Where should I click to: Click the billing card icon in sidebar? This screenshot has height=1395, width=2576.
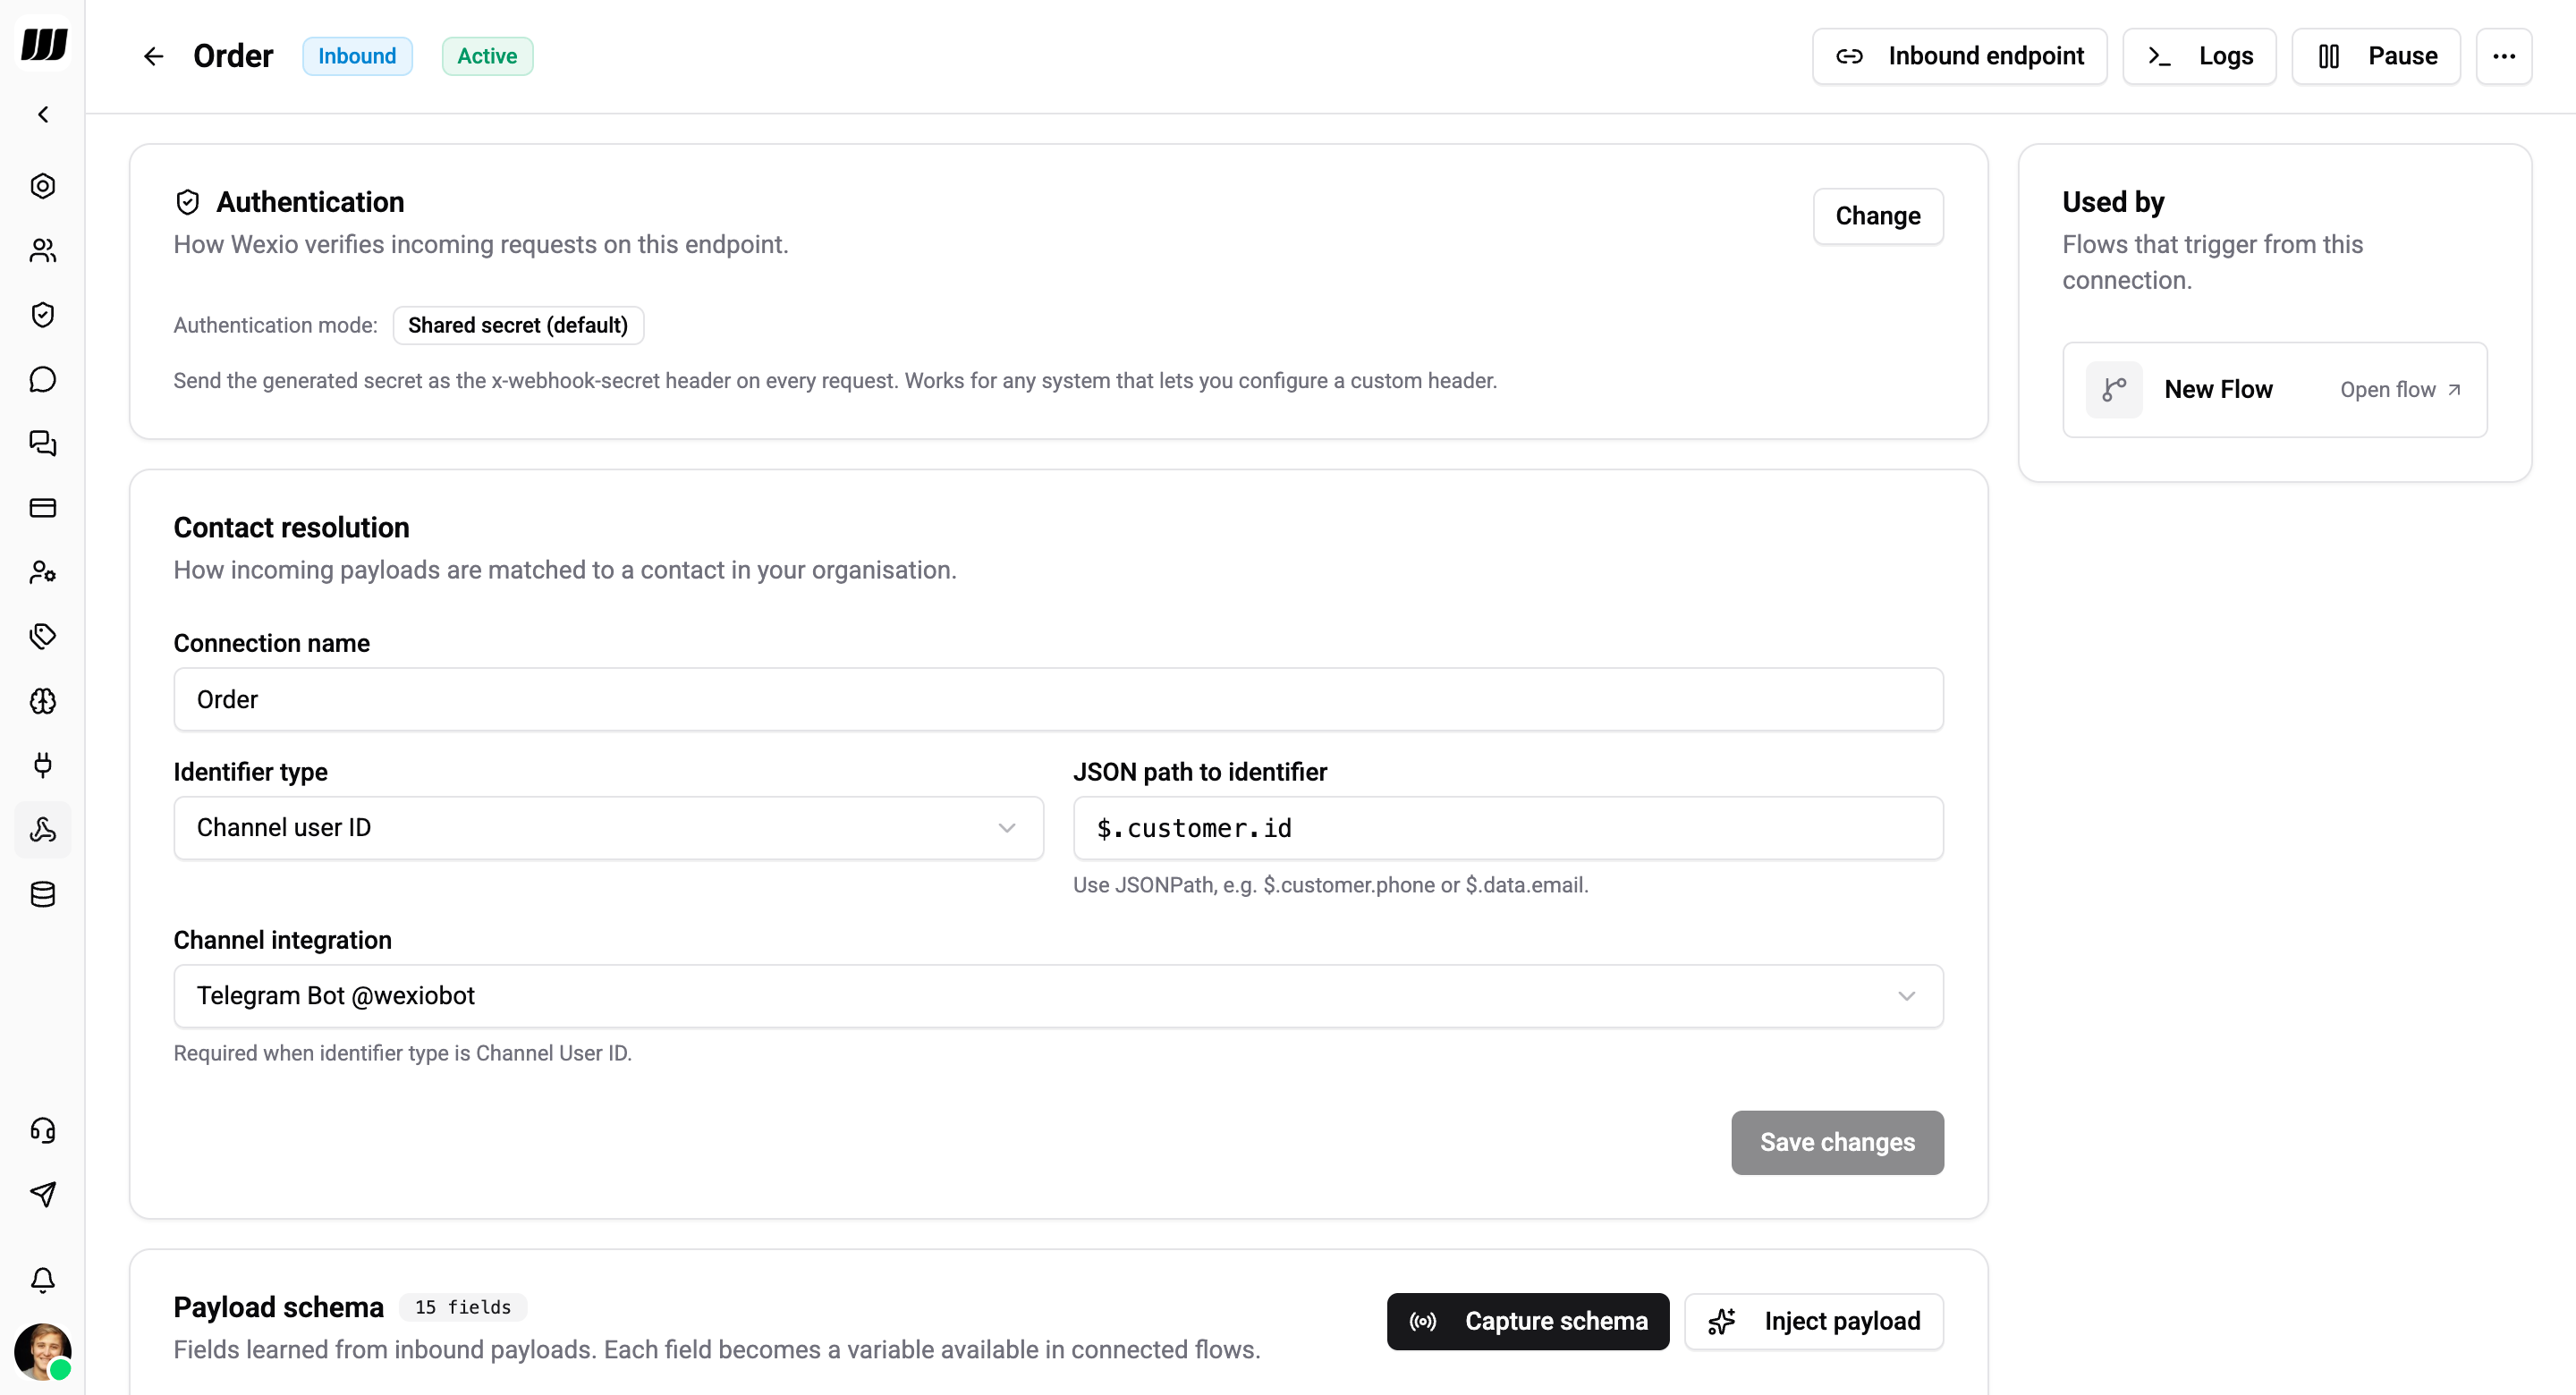tap(43, 508)
